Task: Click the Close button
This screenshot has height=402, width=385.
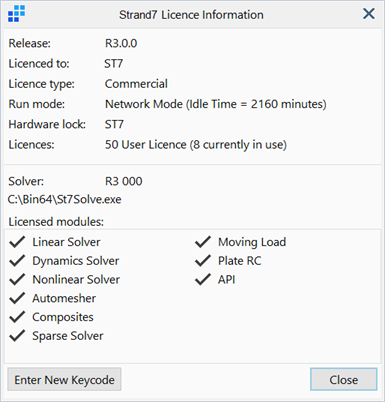Action: pos(344,379)
